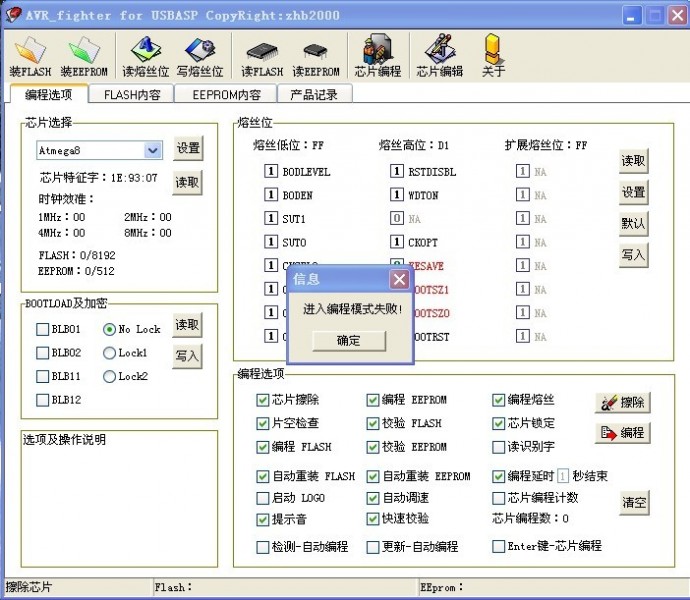The width and height of the screenshot is (690, 600).
Task: Click 读取 button next to 芯片特征字
Action: [187, 182]
